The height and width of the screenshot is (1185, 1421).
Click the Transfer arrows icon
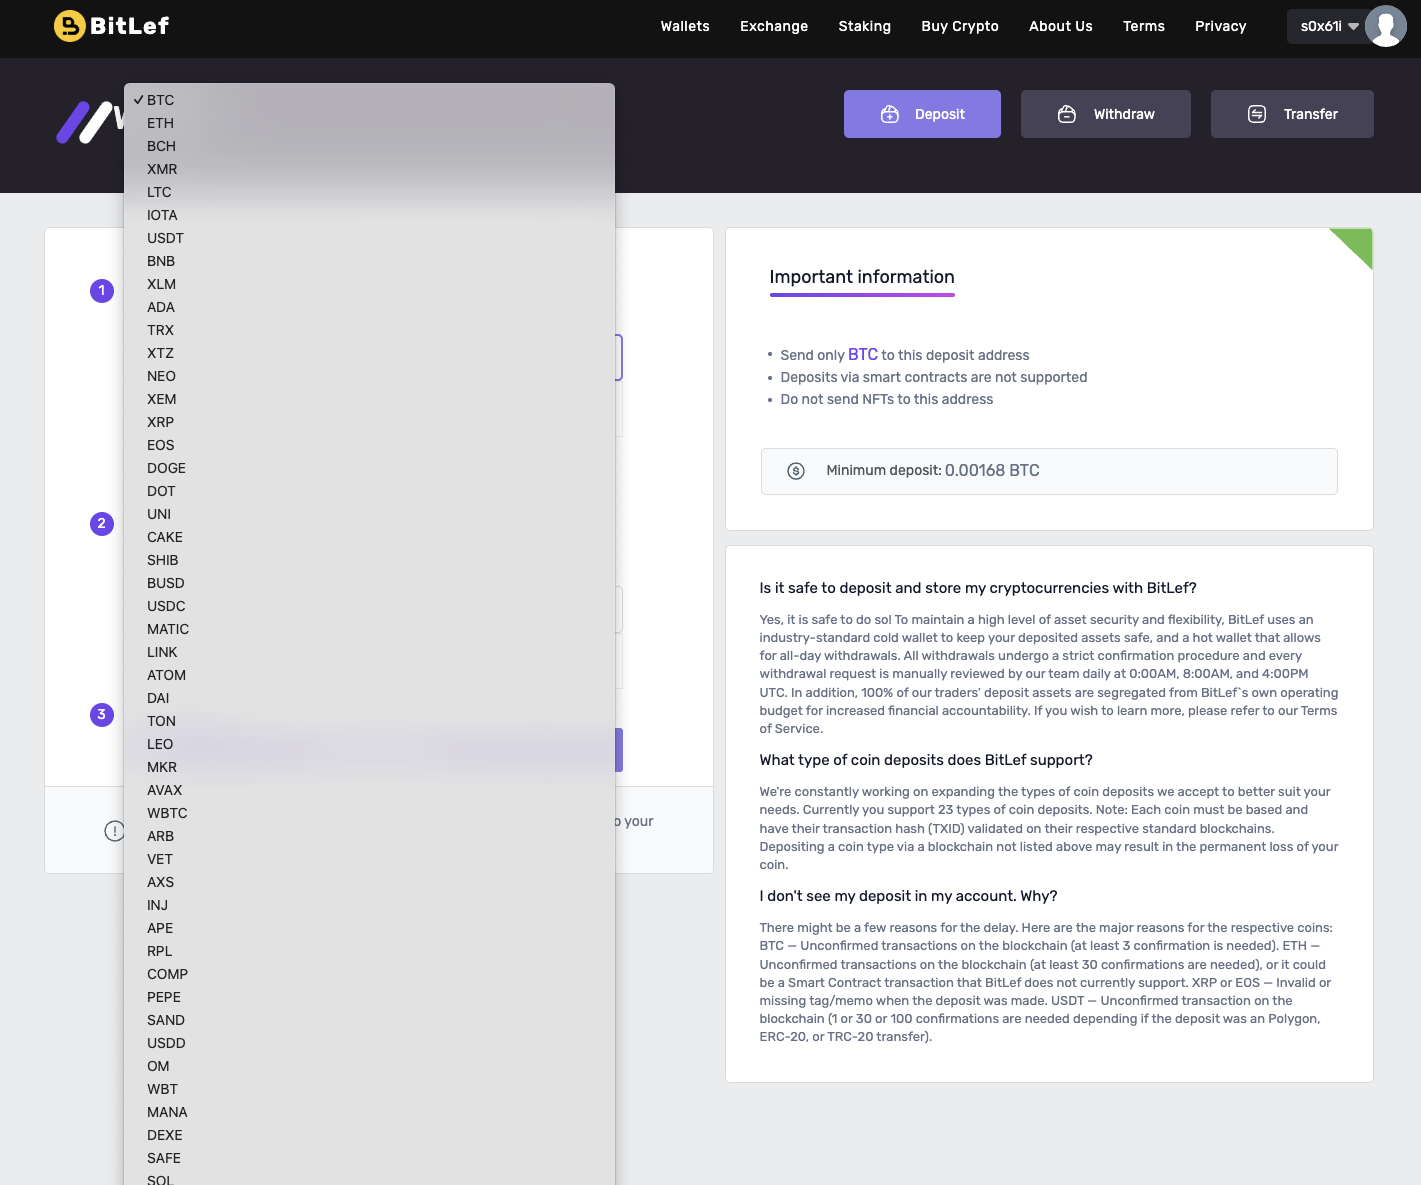[x=1255, y=113]
